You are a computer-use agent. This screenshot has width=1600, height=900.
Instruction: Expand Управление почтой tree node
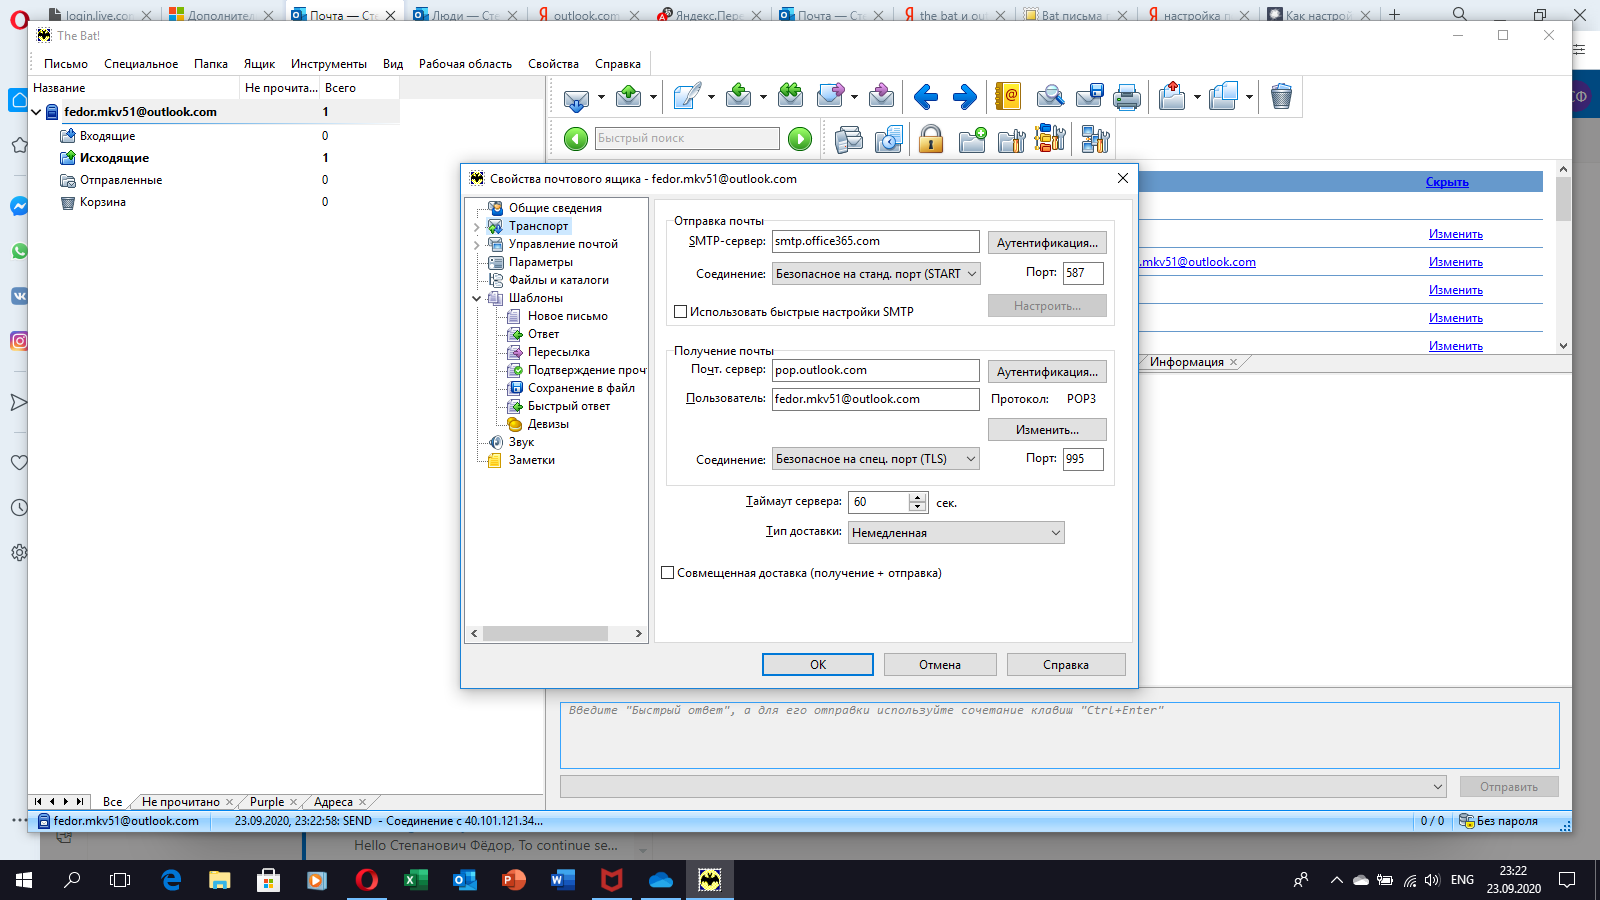476,245
